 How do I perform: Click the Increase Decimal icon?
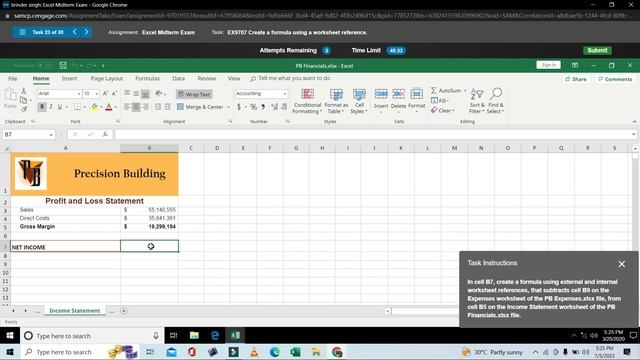[x=275, y=107]
